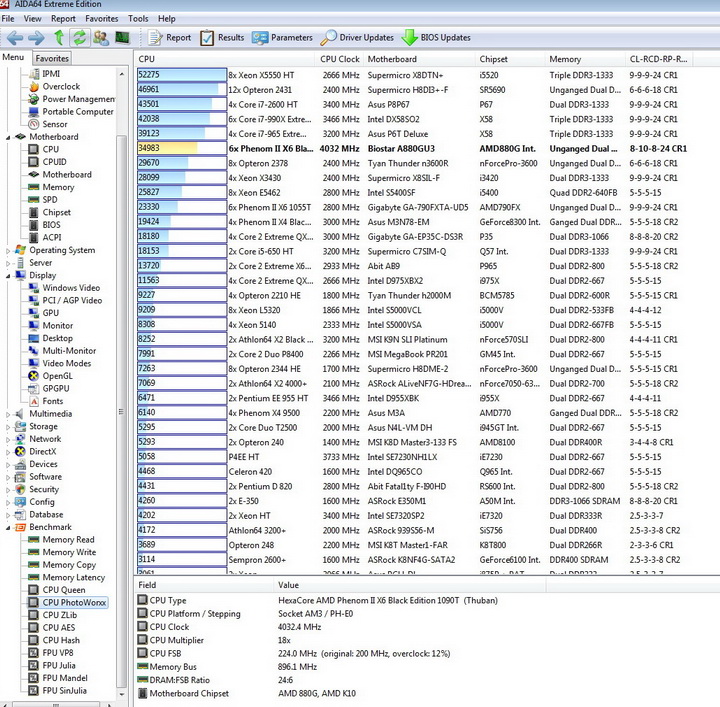Open the File menu
The image size is (720, 707).
click(8, 19)
